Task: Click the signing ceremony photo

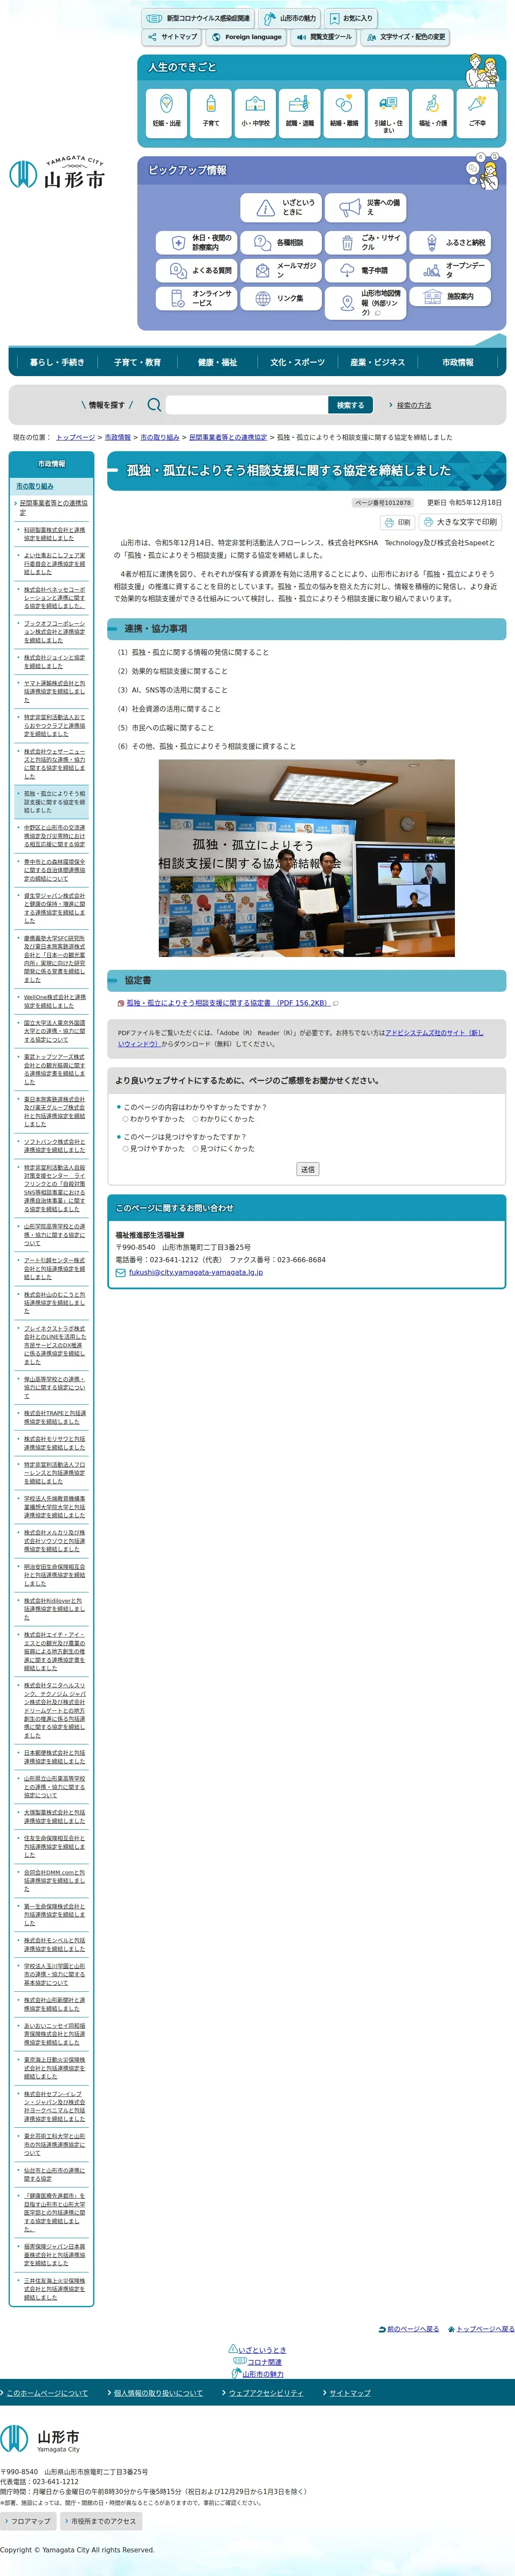Action: (307, 858)
